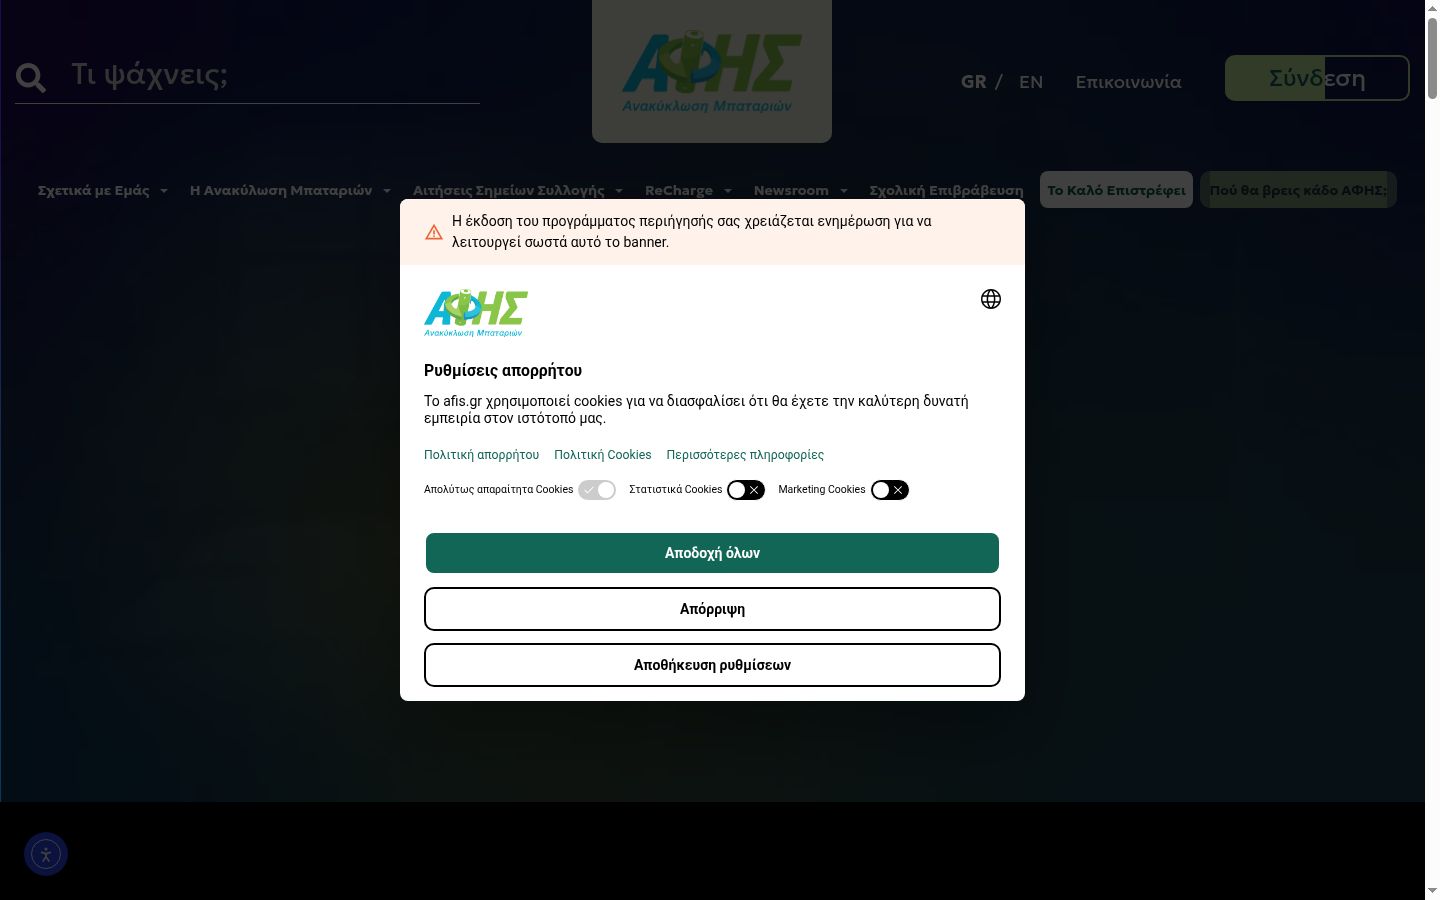1440x900 pixels.
Task: Expand Αιτήσεις Σημείων Συλλογής dropdown arrow
Action: tap(619, 191)
